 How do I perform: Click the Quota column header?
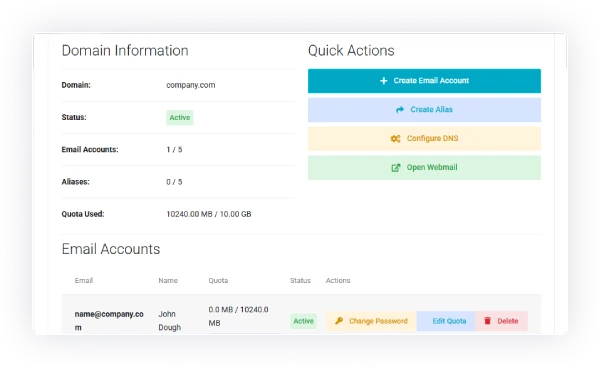tap(218, 281)
